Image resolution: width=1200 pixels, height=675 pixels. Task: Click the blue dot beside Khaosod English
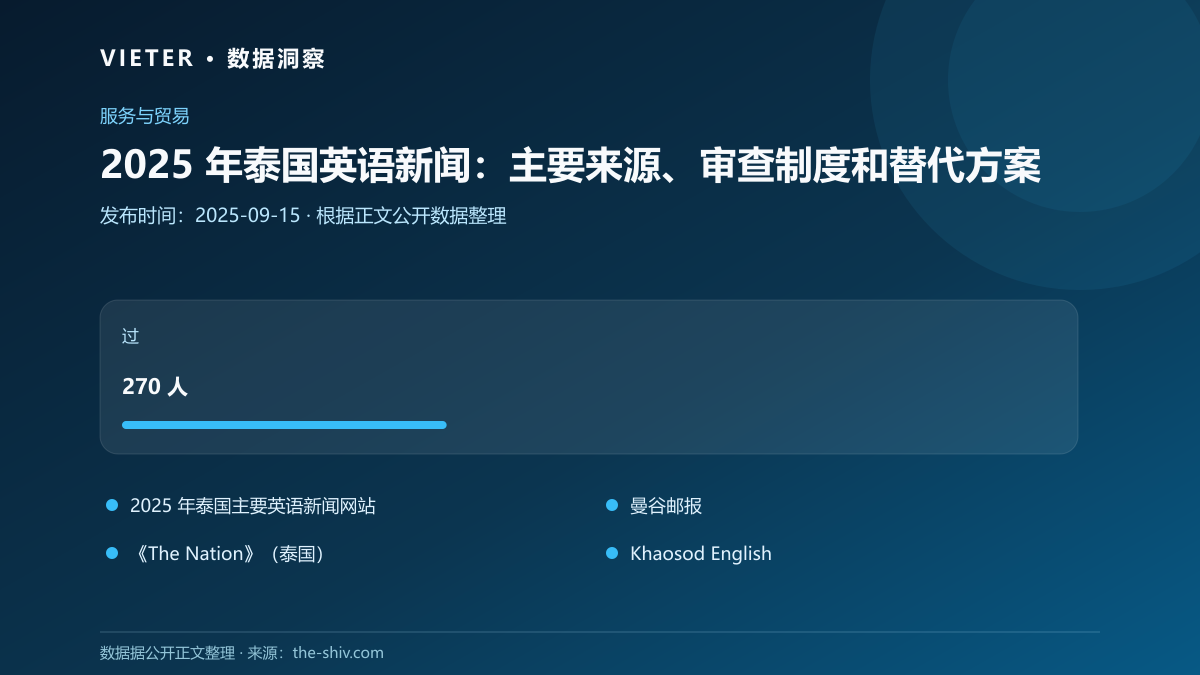tap(612, 553)
